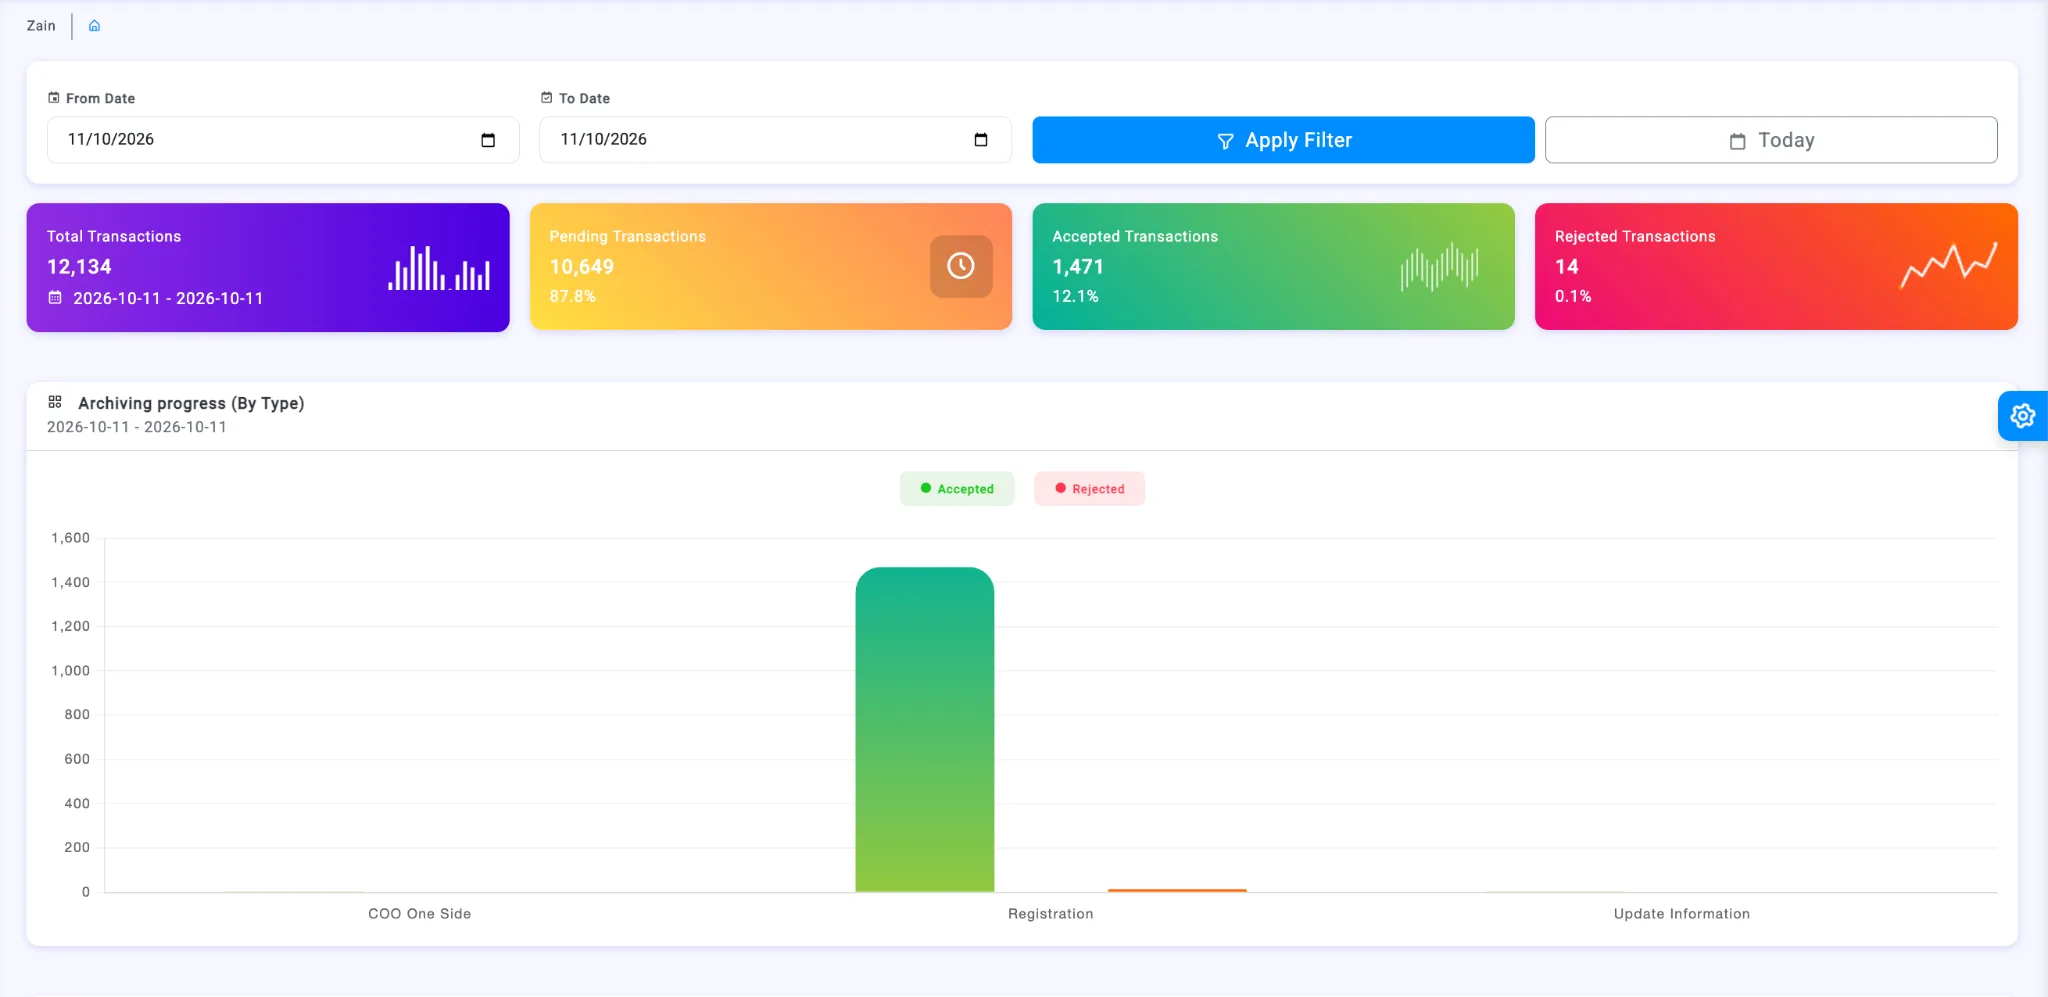Image resolution: width=2048 pixels, height=997 pixels.
Task: Click the calendar icon next to To Date label
Action: [547, 98]
